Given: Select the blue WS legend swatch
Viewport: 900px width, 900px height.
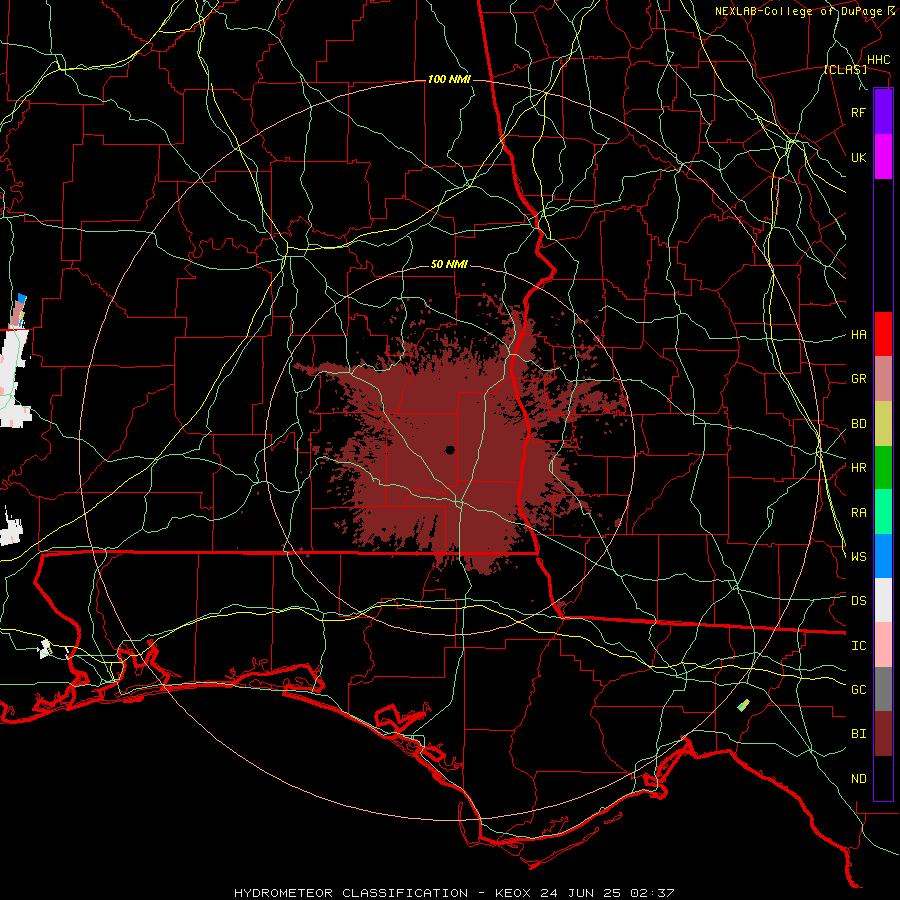Looking at the screenshot, I should [x=883, y=556].
